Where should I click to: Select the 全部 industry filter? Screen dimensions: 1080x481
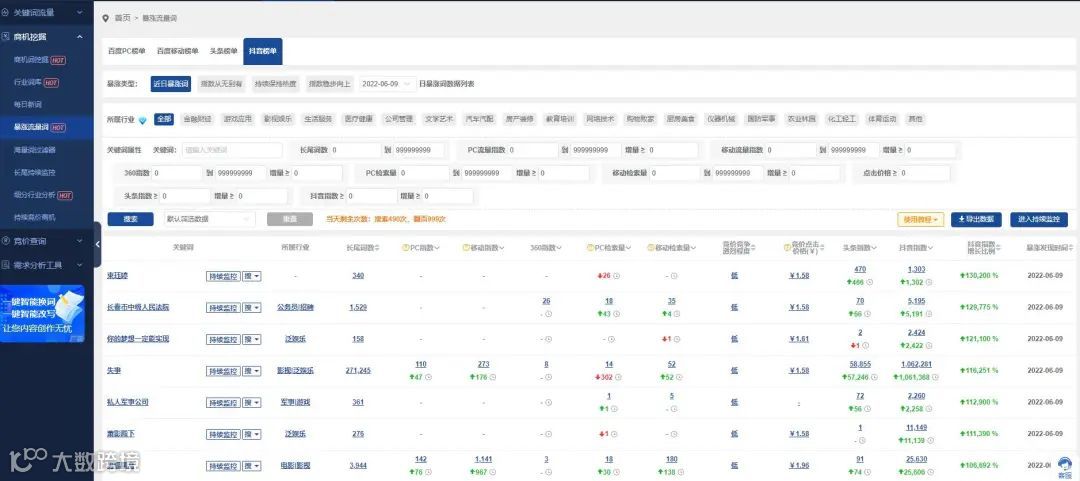[x=163, y=119]
